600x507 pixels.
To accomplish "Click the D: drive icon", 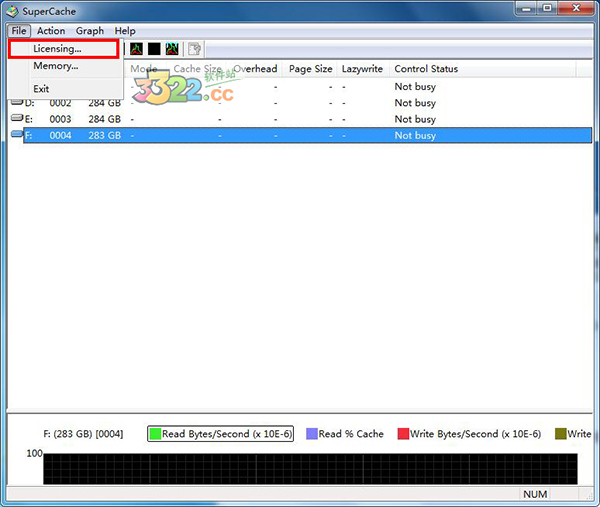I will click(x=16, y=102).
